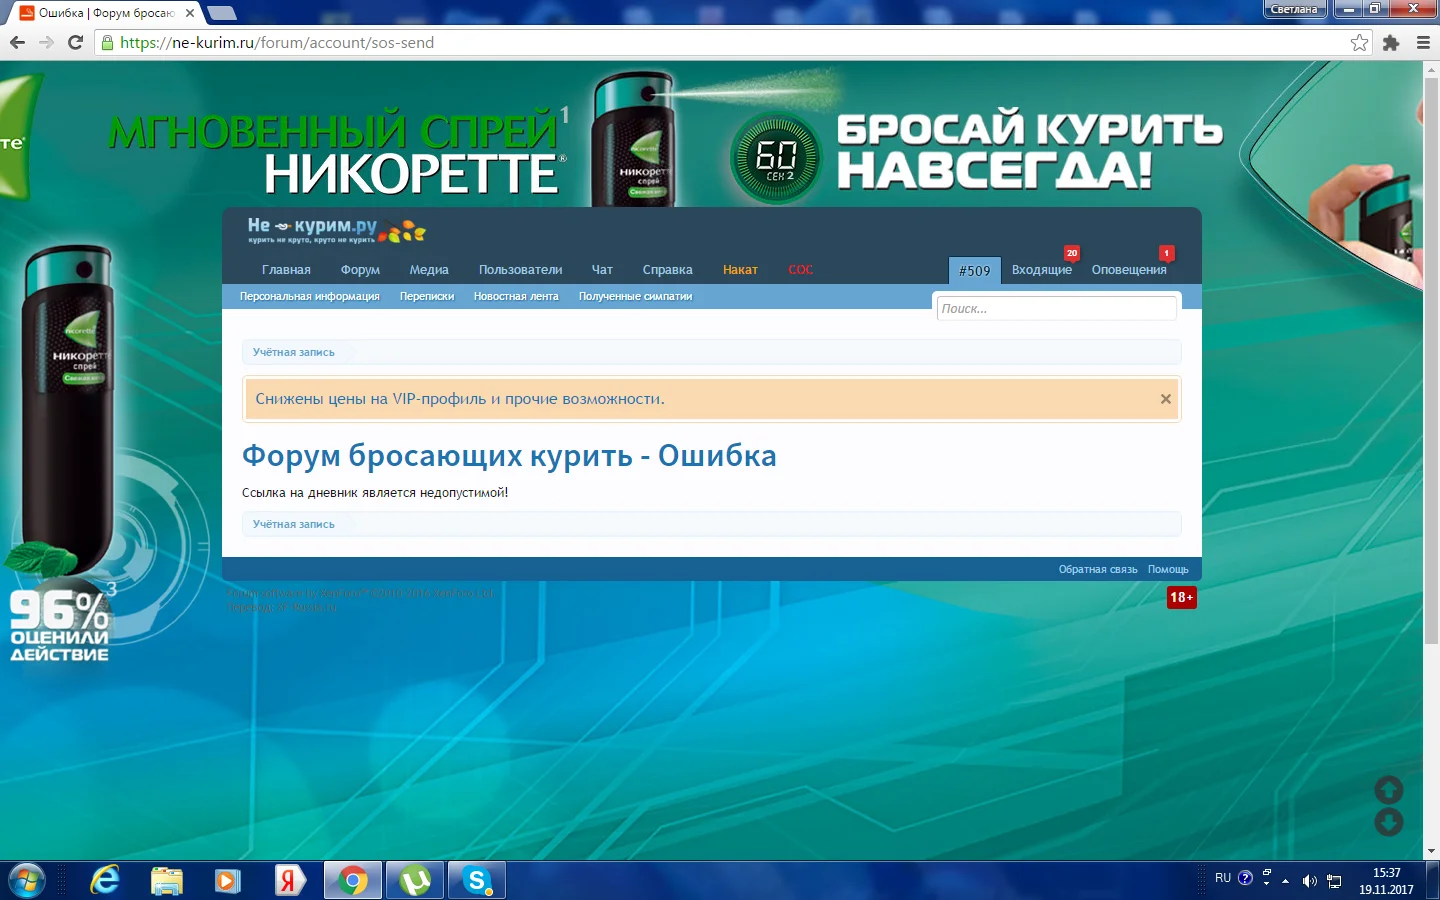Dismiss the VIP-profile price notice

(1165, 399)
